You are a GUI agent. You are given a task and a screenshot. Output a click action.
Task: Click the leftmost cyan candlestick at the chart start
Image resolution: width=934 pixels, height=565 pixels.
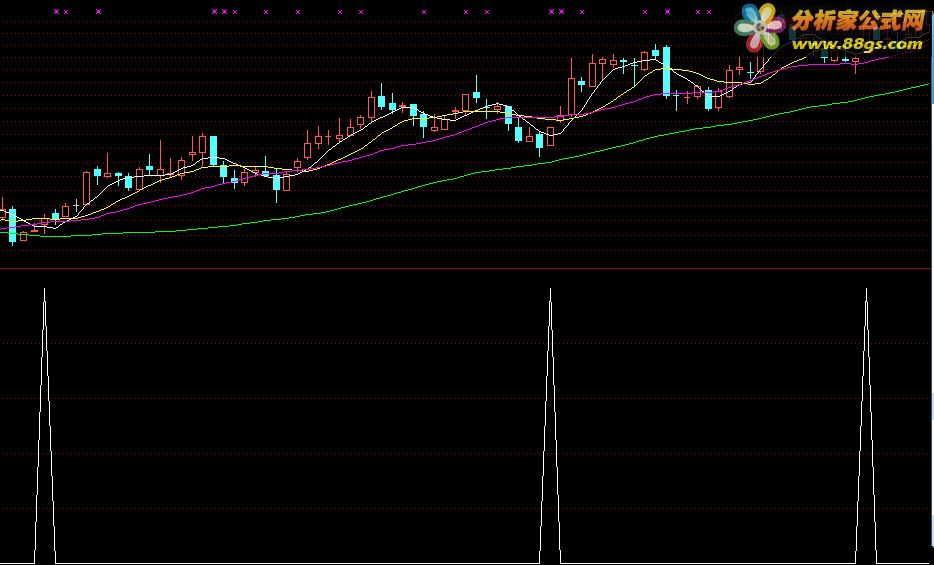click(13, 226)
